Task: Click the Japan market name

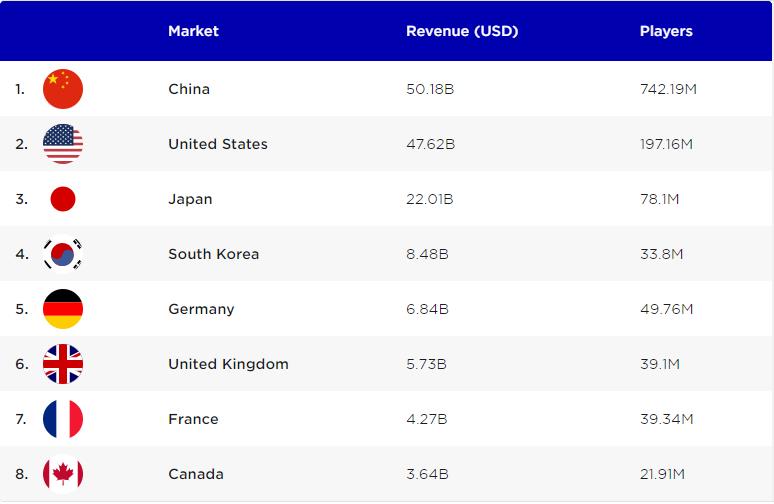Action: coord(190,199)
